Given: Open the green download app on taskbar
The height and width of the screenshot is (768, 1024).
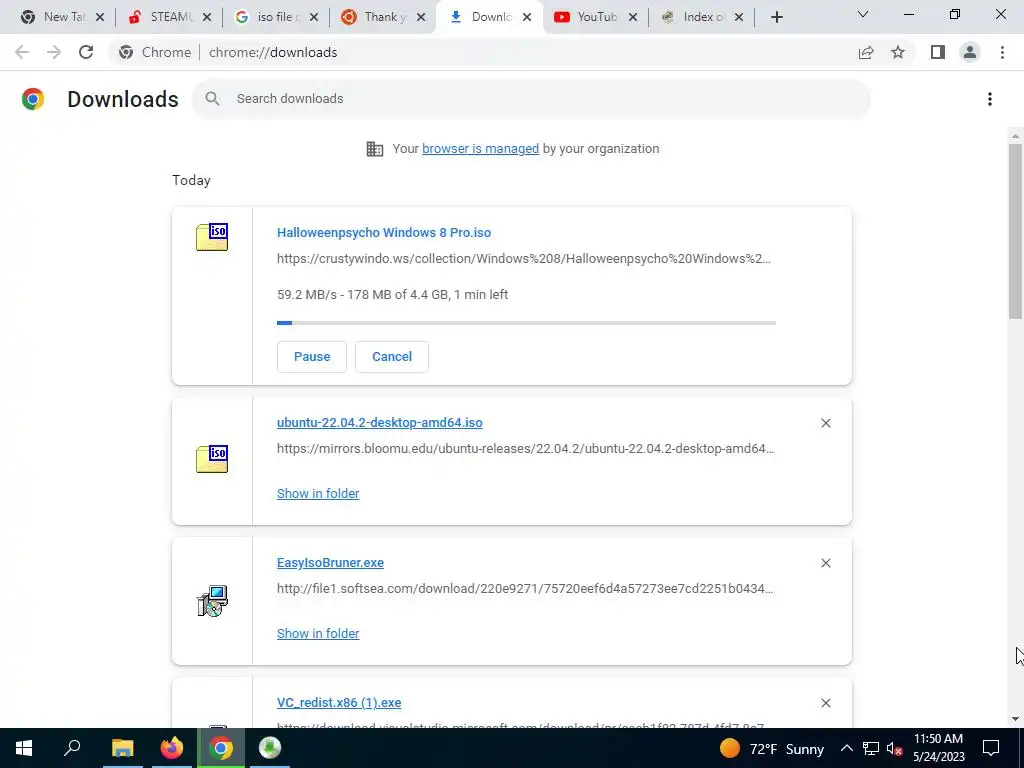Looking at the screenshot, I should tap(270, 748).
